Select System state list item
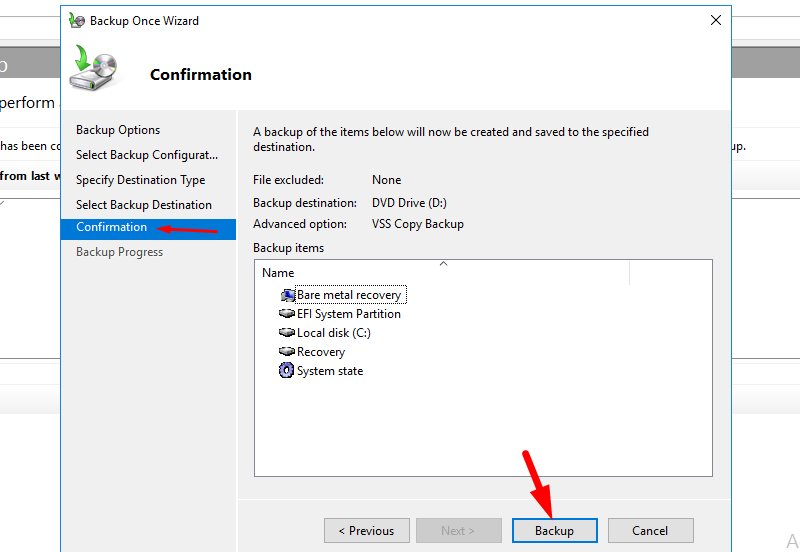Image resolution: width=800 pixels, height=552 pixels. click(x=330, y=371)
